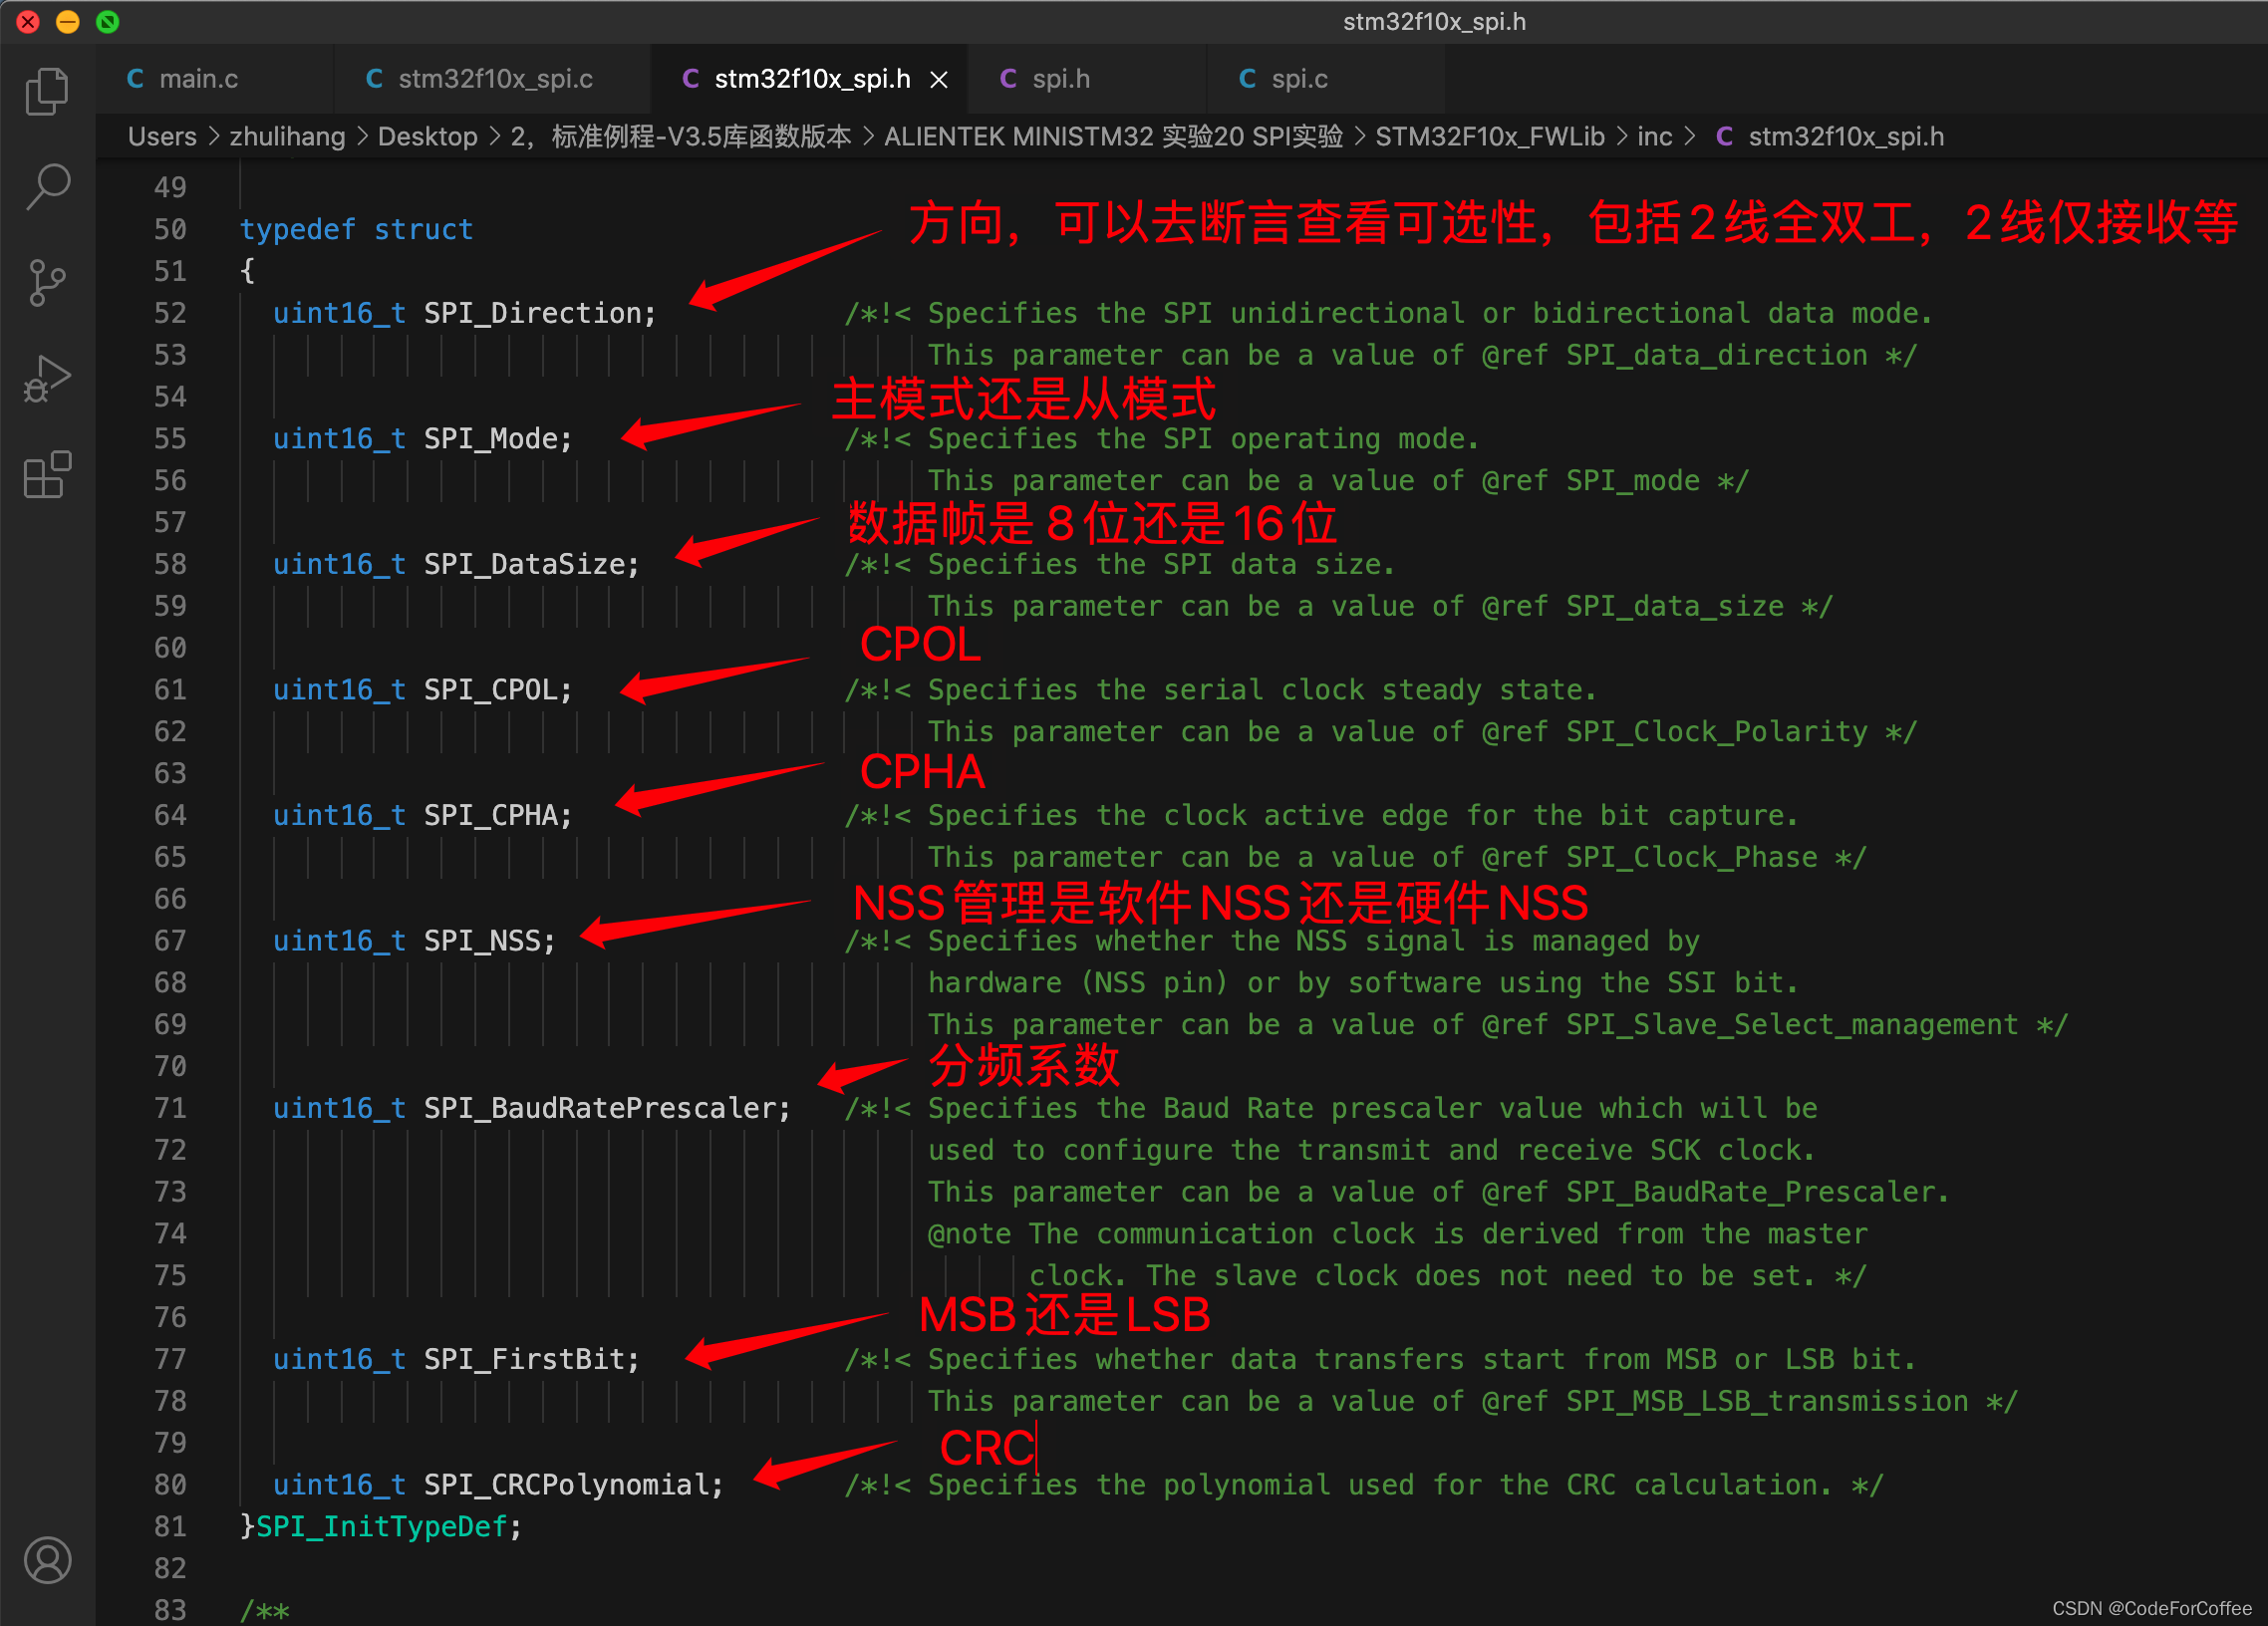The image size is (2268, 1626).
Task: Switch to the spi.h tab
Action: pyautogui.click(x=1062, y=78)
